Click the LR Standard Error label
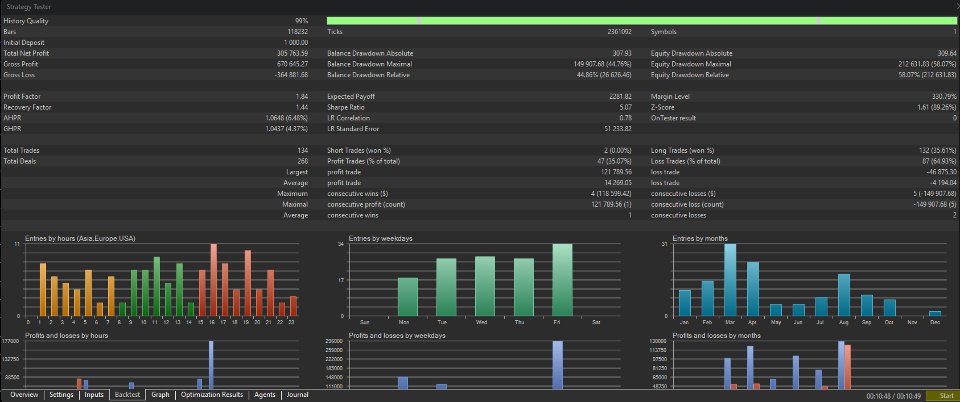 tap(353, 129)
